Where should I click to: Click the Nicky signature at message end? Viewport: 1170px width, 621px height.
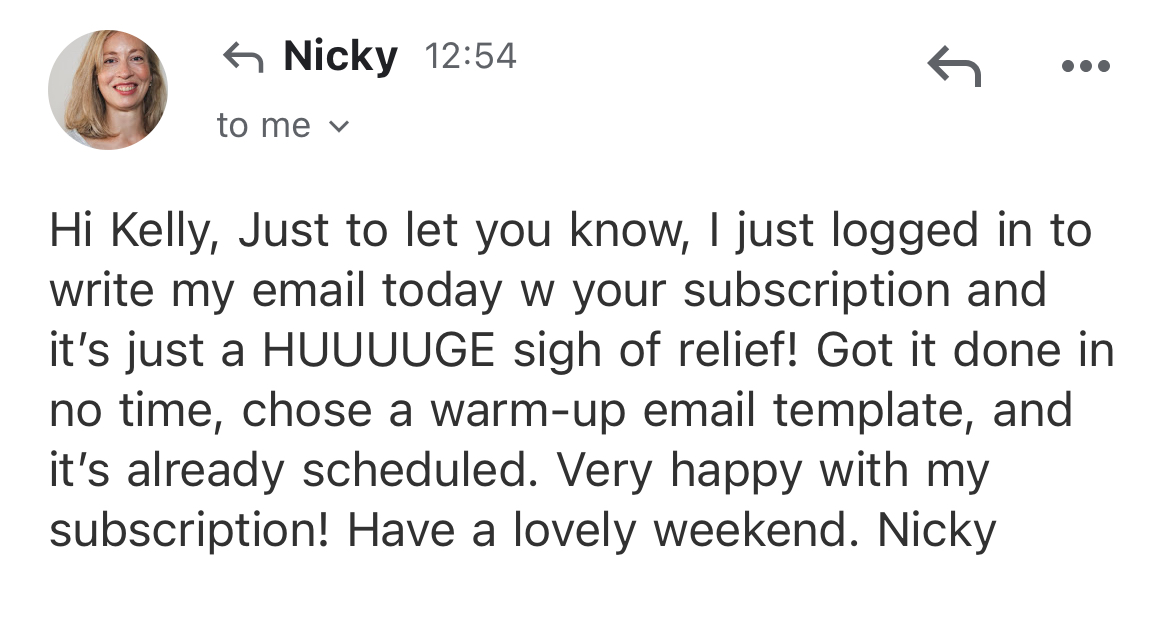click(x=936, y=531)
